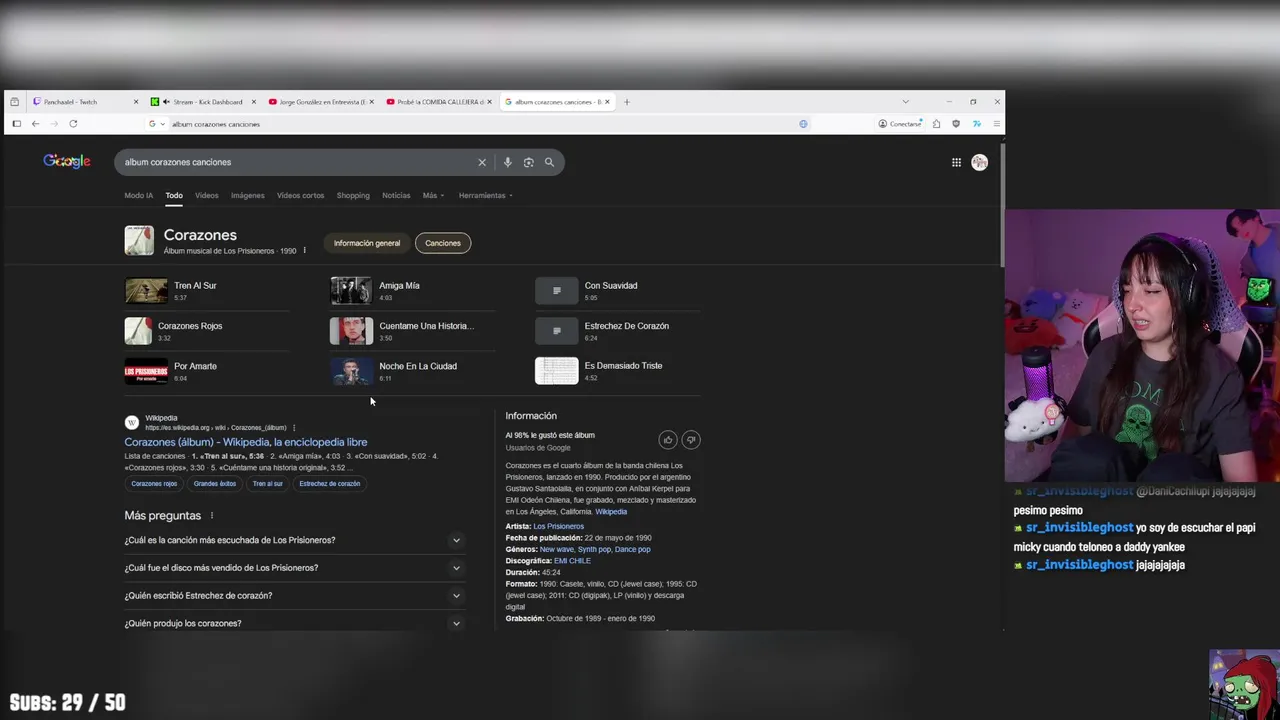Open the song Por Amarte
The image size is (1280, 720).
pyautogui.click(x=207, y=371)
